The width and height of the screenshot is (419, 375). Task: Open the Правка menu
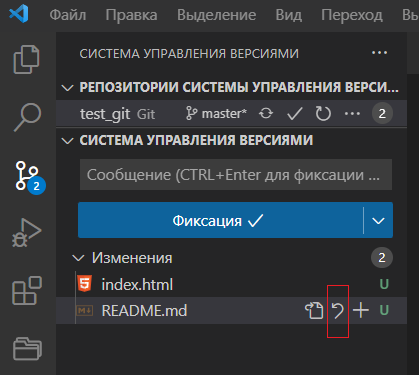coord(131,15)
